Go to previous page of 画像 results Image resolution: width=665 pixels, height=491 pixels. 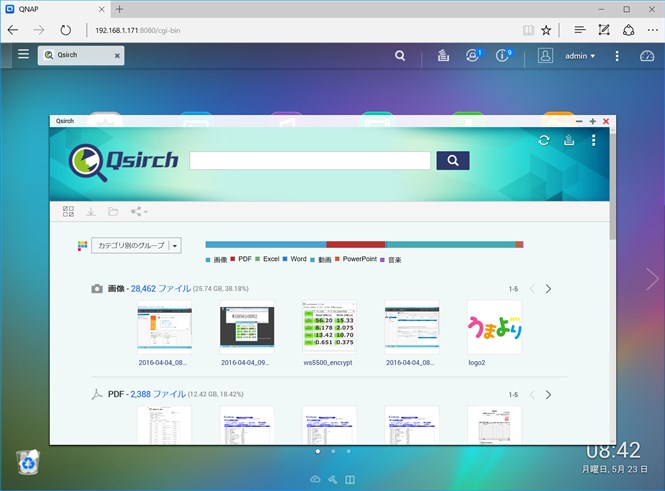pos(532,289)
